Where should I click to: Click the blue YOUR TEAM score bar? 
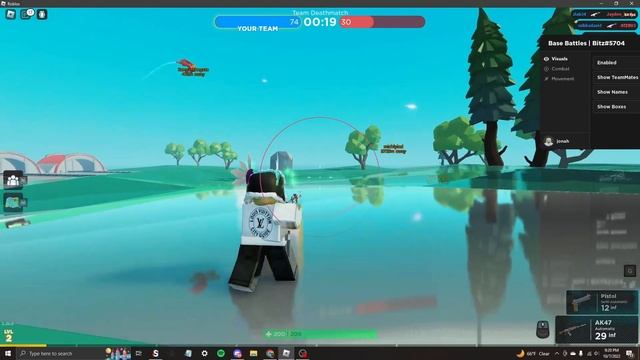point(258,22)
